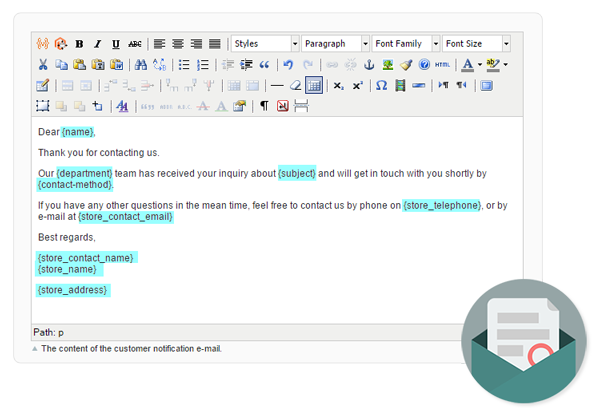600x415 pixels.
Task: Toggle absolute positioning
Action: (98, 106)
